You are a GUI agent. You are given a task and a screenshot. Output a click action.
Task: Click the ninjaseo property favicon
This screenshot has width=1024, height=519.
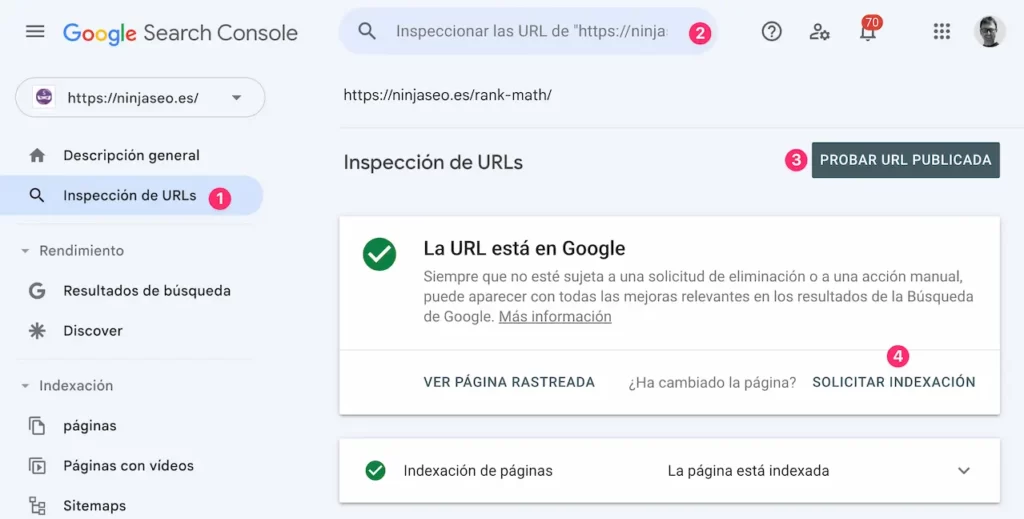pos(44,97)
